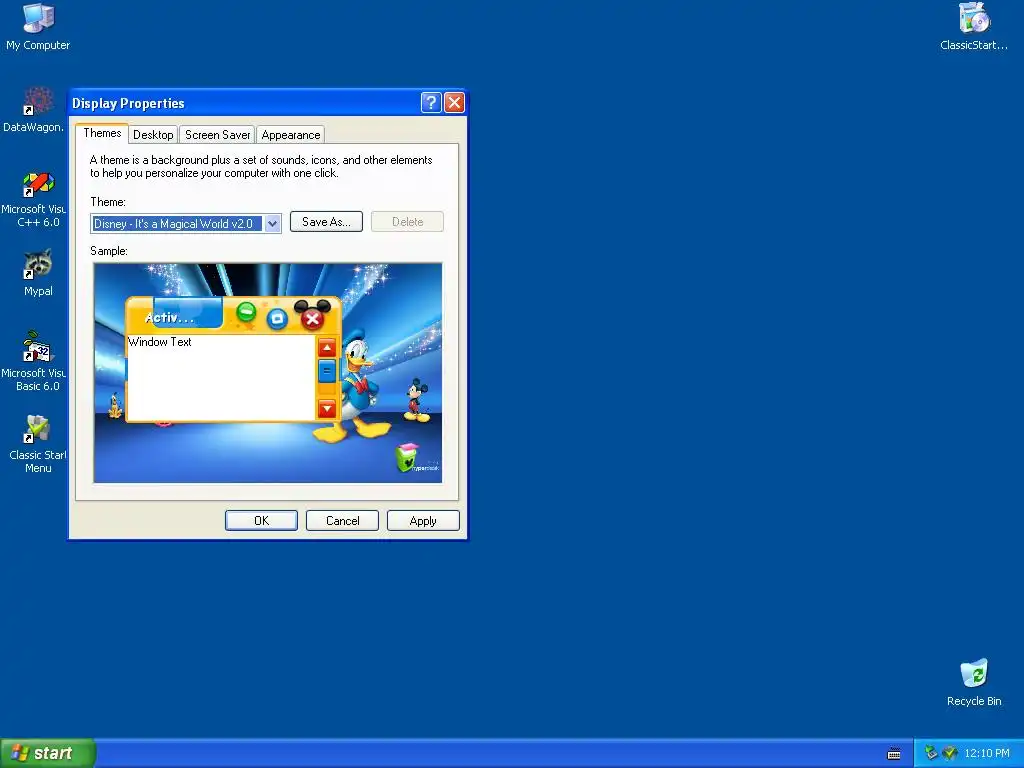Open My Computer desktop icon
Image resolution: width=1024 pixels, height=768 pixels.
coord(38,26)
